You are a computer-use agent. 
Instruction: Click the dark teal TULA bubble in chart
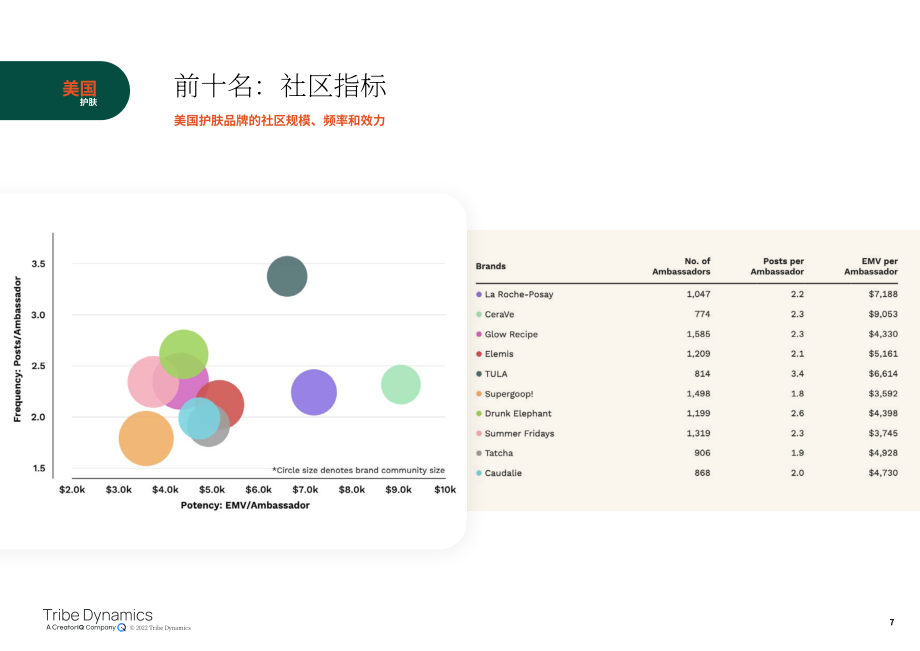pos(287,276)
